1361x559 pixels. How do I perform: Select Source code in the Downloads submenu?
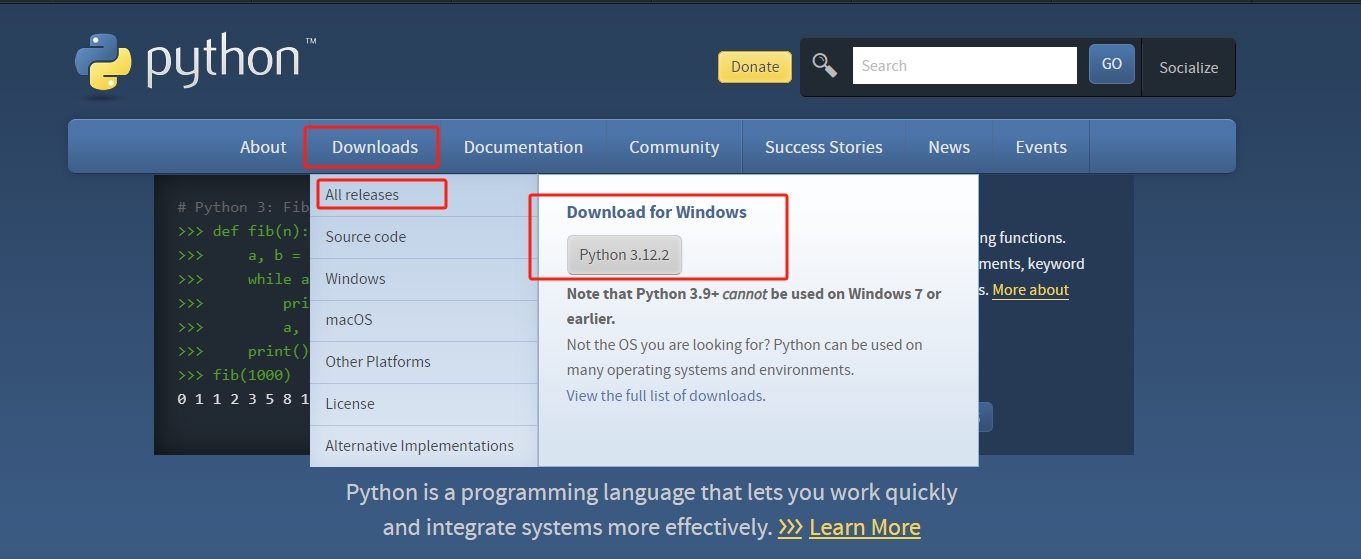[366, 237]
